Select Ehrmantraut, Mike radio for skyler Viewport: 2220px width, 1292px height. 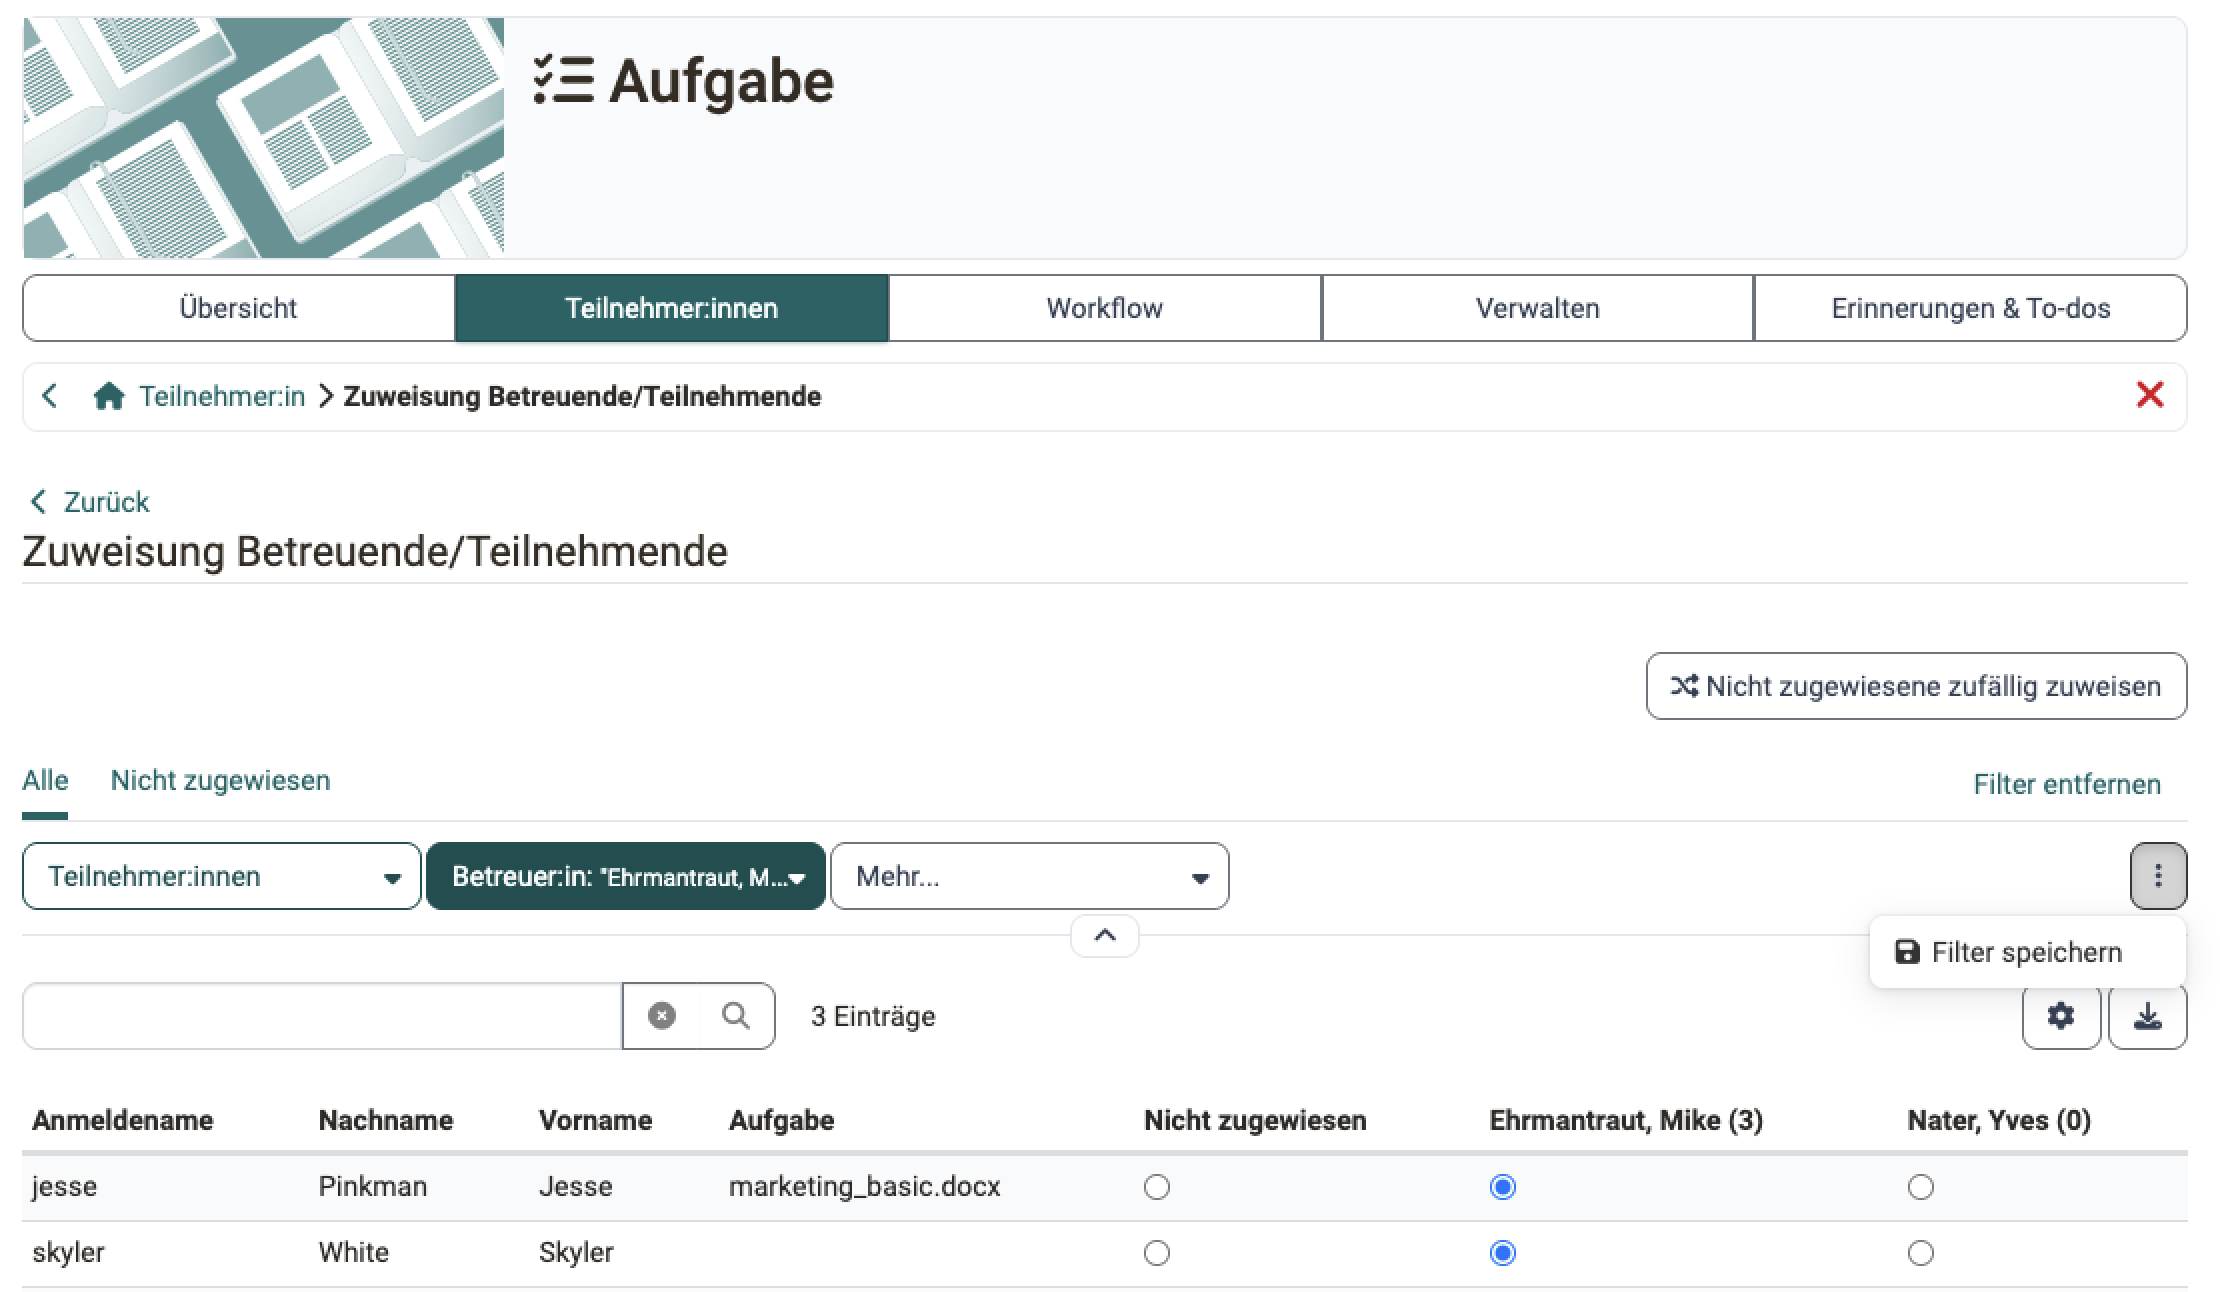pos(1503,1253)
